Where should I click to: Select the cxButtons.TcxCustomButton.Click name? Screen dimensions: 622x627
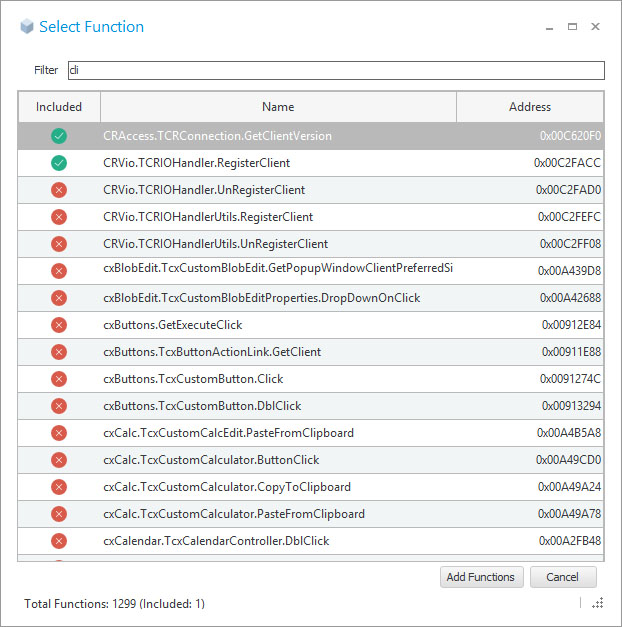pyautogui.click(x=193, y=379)
